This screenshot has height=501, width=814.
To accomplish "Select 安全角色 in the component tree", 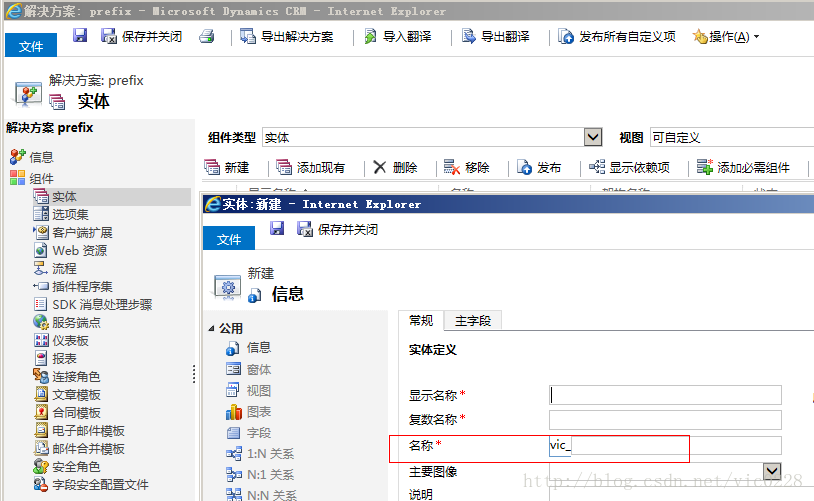I will 67,467.
